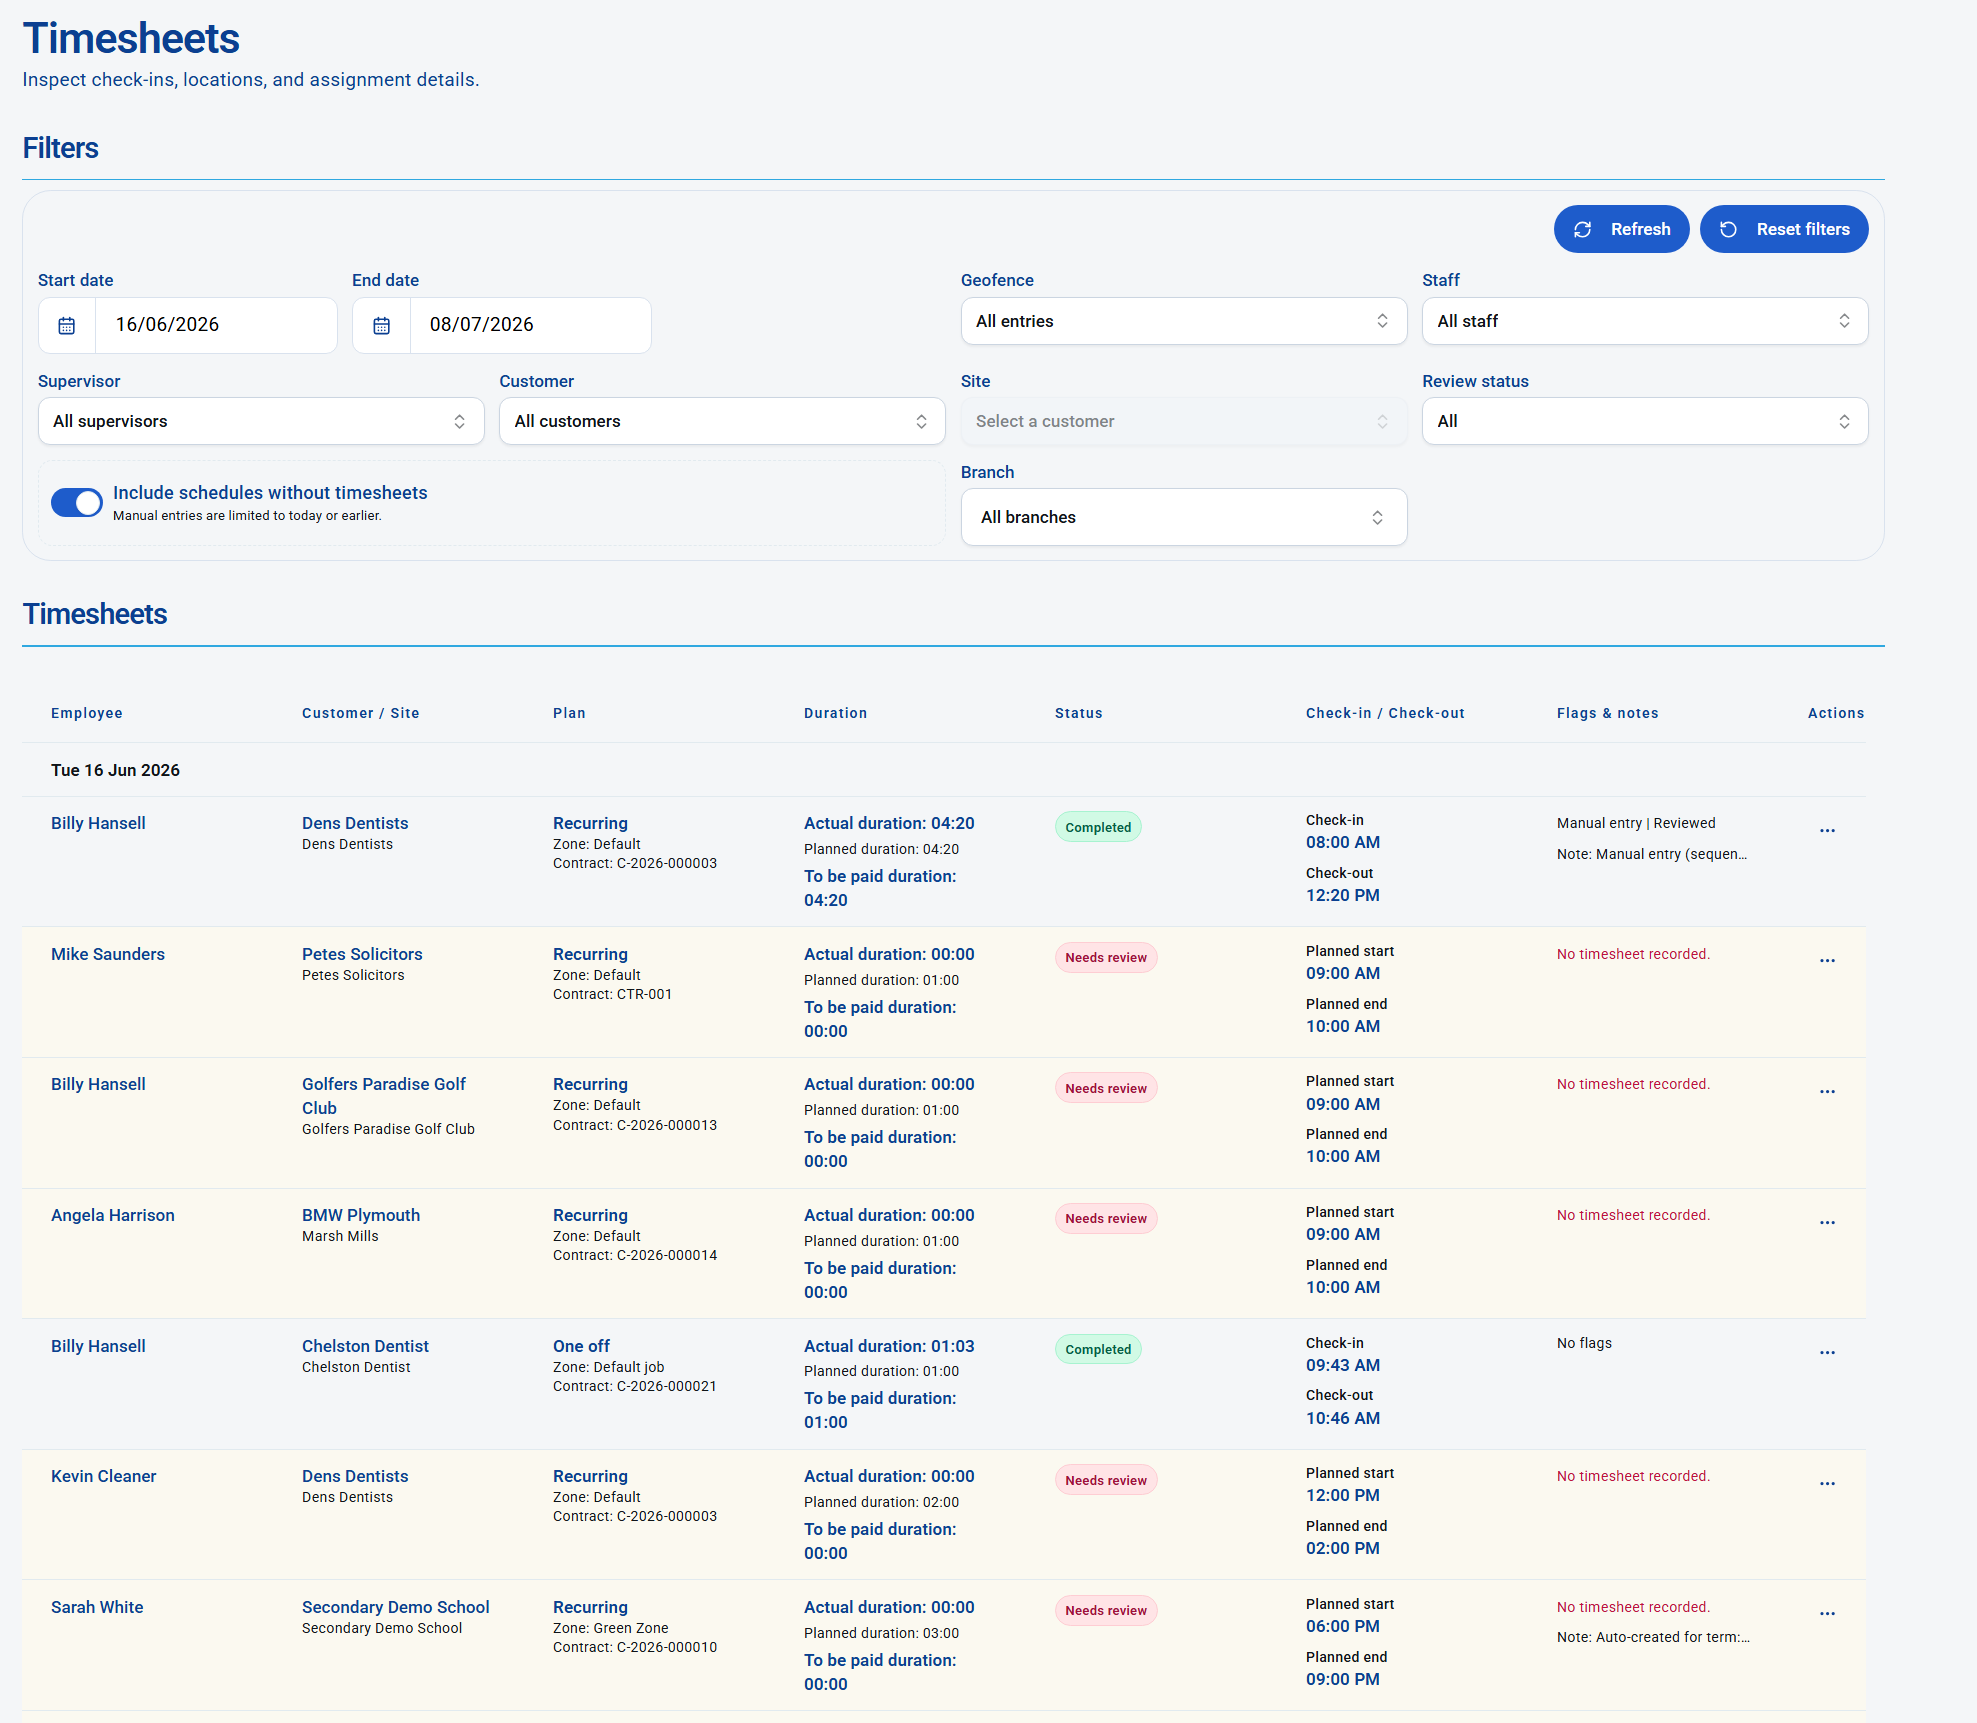The image size is (1977, 1723).
Task: Edit the Start date field 16/06/2026
Action: point(216,325)
